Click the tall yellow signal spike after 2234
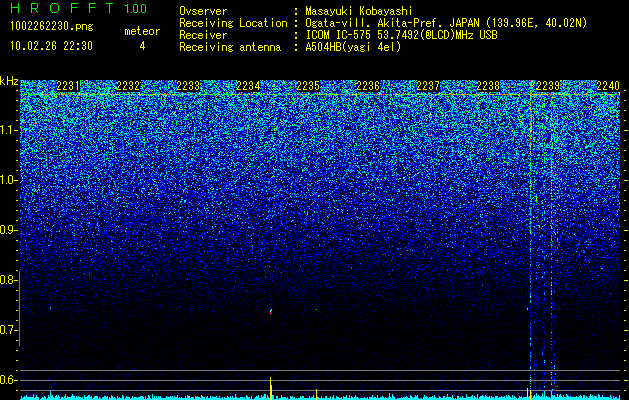 click(271, 388)
